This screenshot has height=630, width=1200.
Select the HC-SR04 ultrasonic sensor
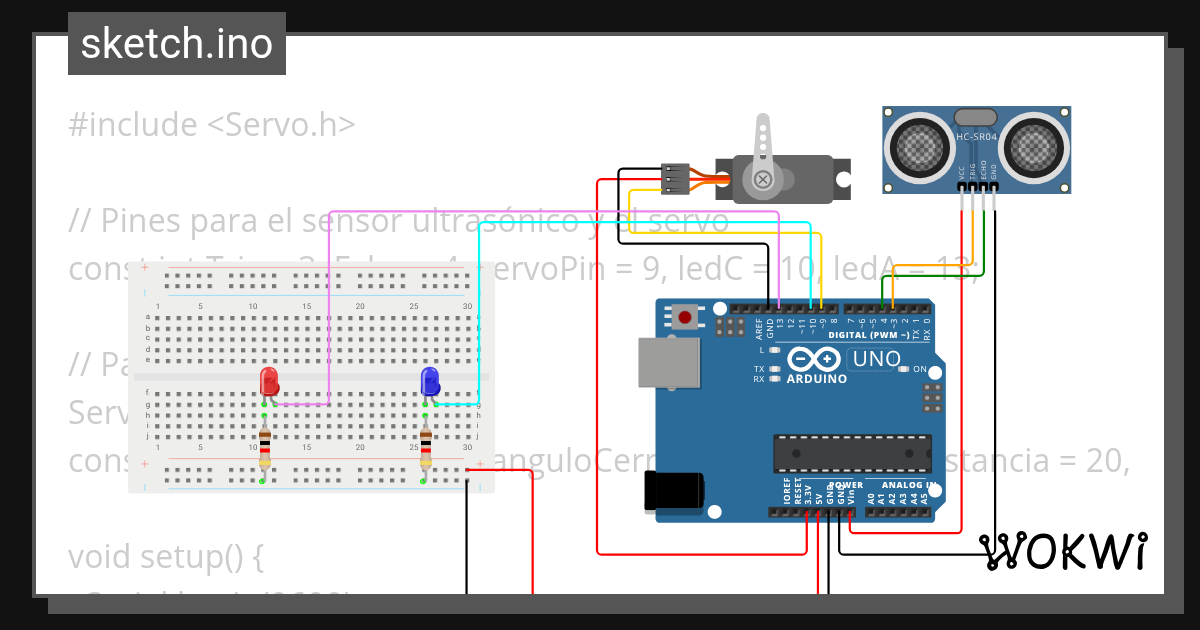(x=975, y=150)
